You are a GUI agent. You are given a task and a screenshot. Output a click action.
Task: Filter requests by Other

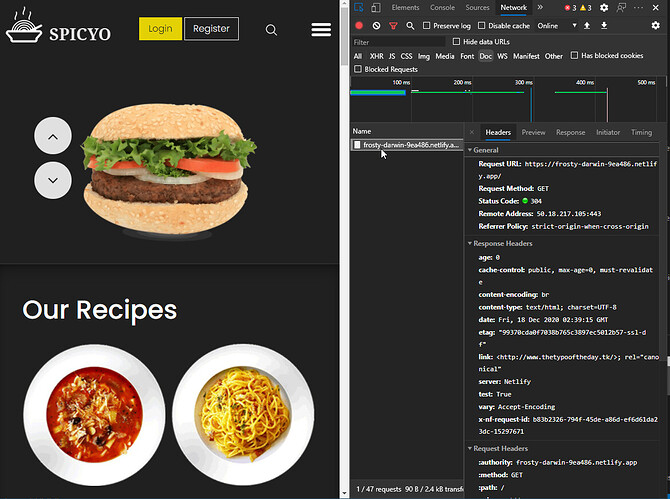tap(554, 56)
